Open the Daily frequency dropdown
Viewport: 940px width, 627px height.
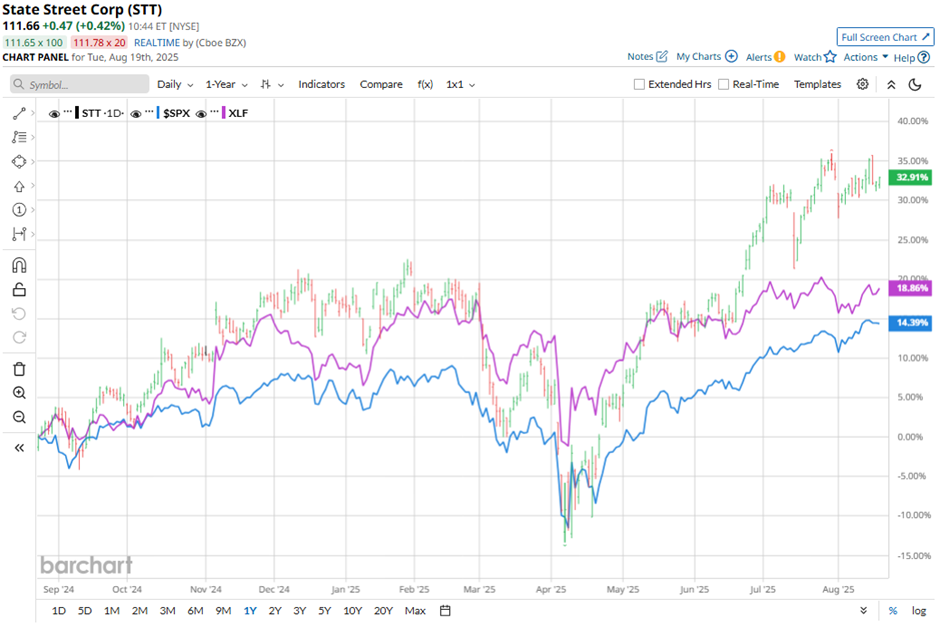coord(175,85)
